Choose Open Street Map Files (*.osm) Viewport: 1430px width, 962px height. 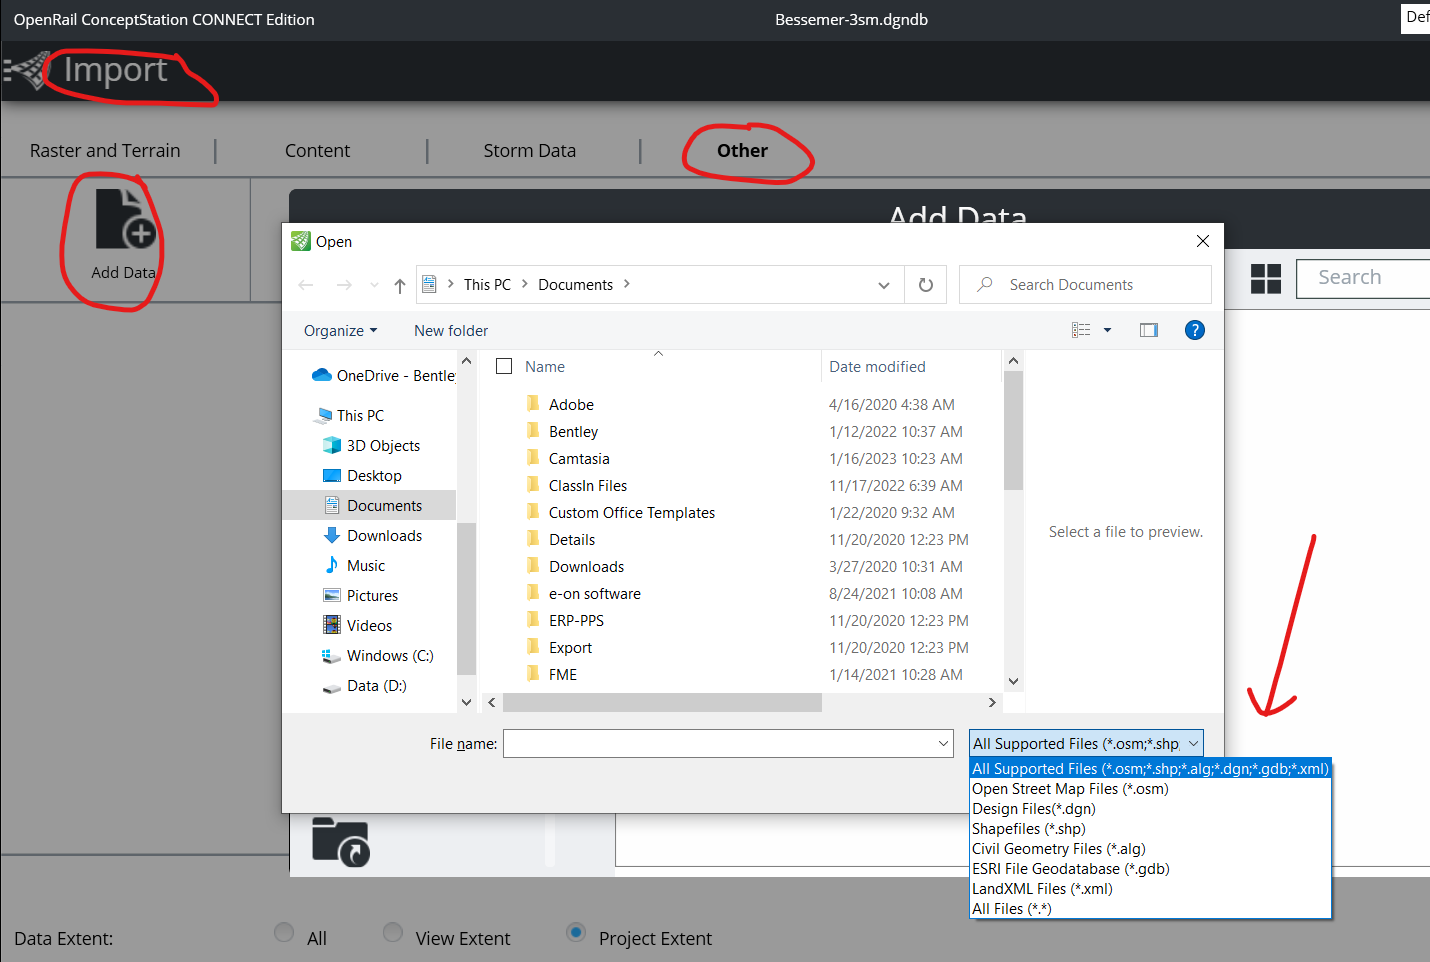click(x=1151, y=789)
